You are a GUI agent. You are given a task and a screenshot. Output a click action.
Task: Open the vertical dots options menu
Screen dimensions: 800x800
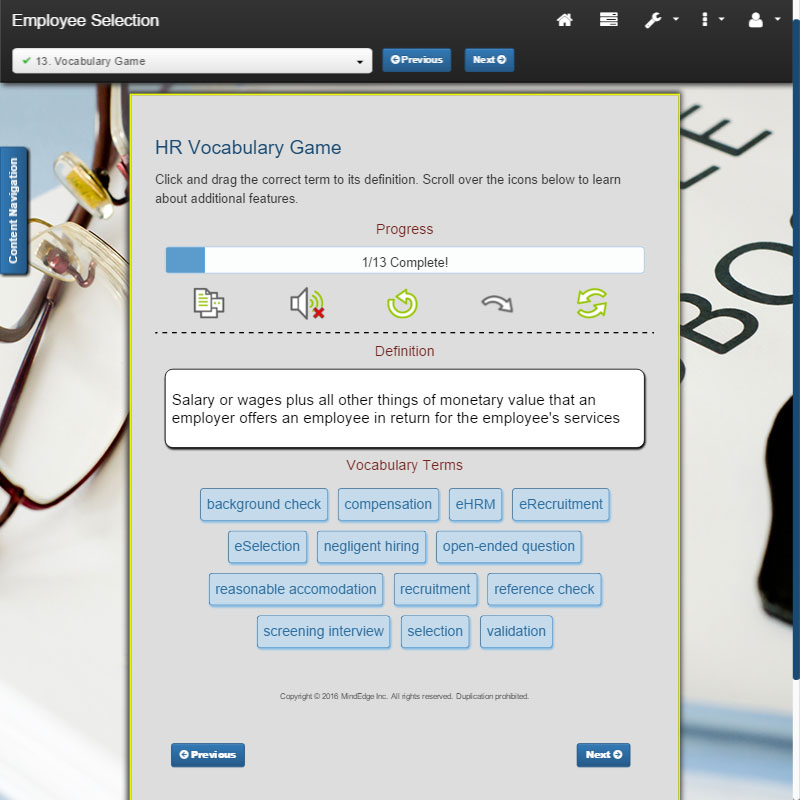[x=711, y=20]
